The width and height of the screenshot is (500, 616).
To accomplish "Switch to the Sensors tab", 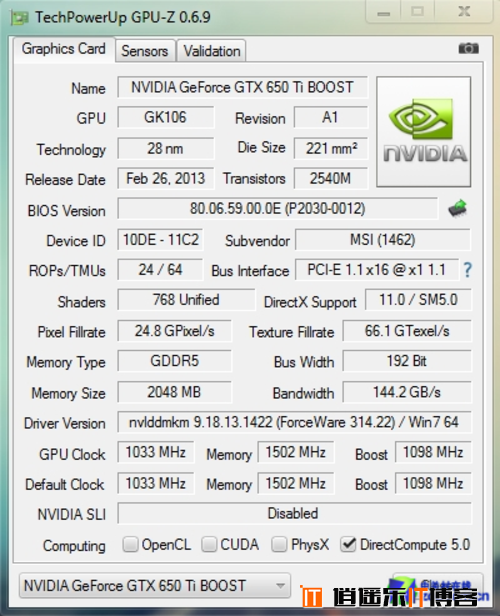I will tap(145, 51).
